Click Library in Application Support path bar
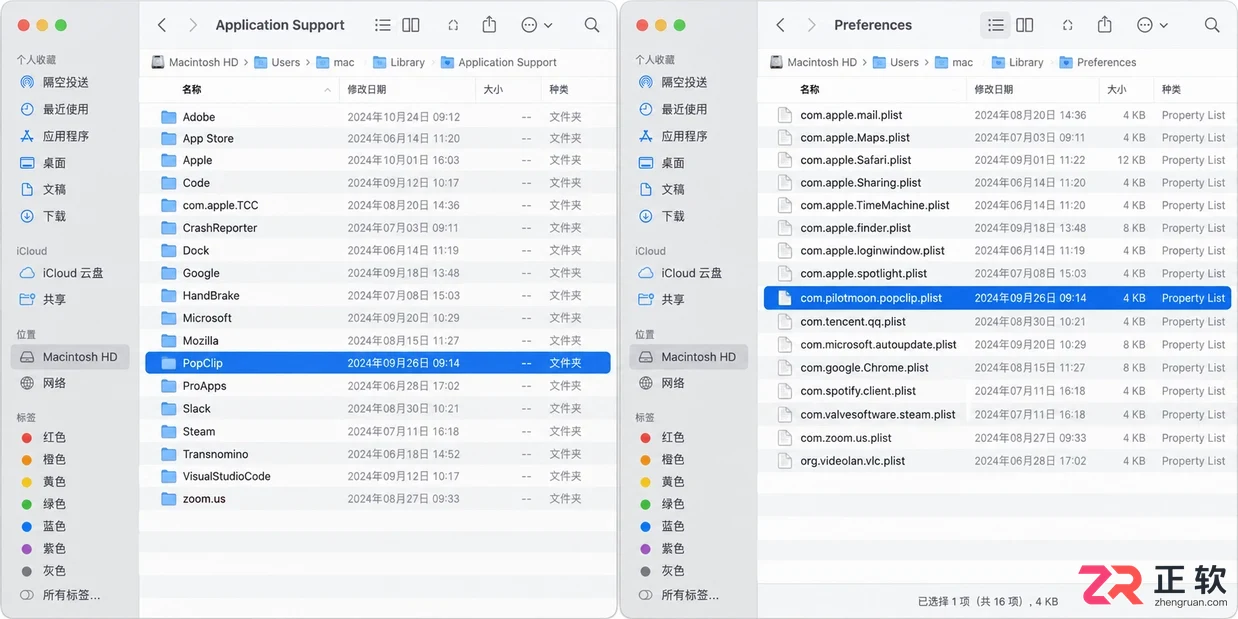This screenshot has height=619, width=1238. coord(398,62)
